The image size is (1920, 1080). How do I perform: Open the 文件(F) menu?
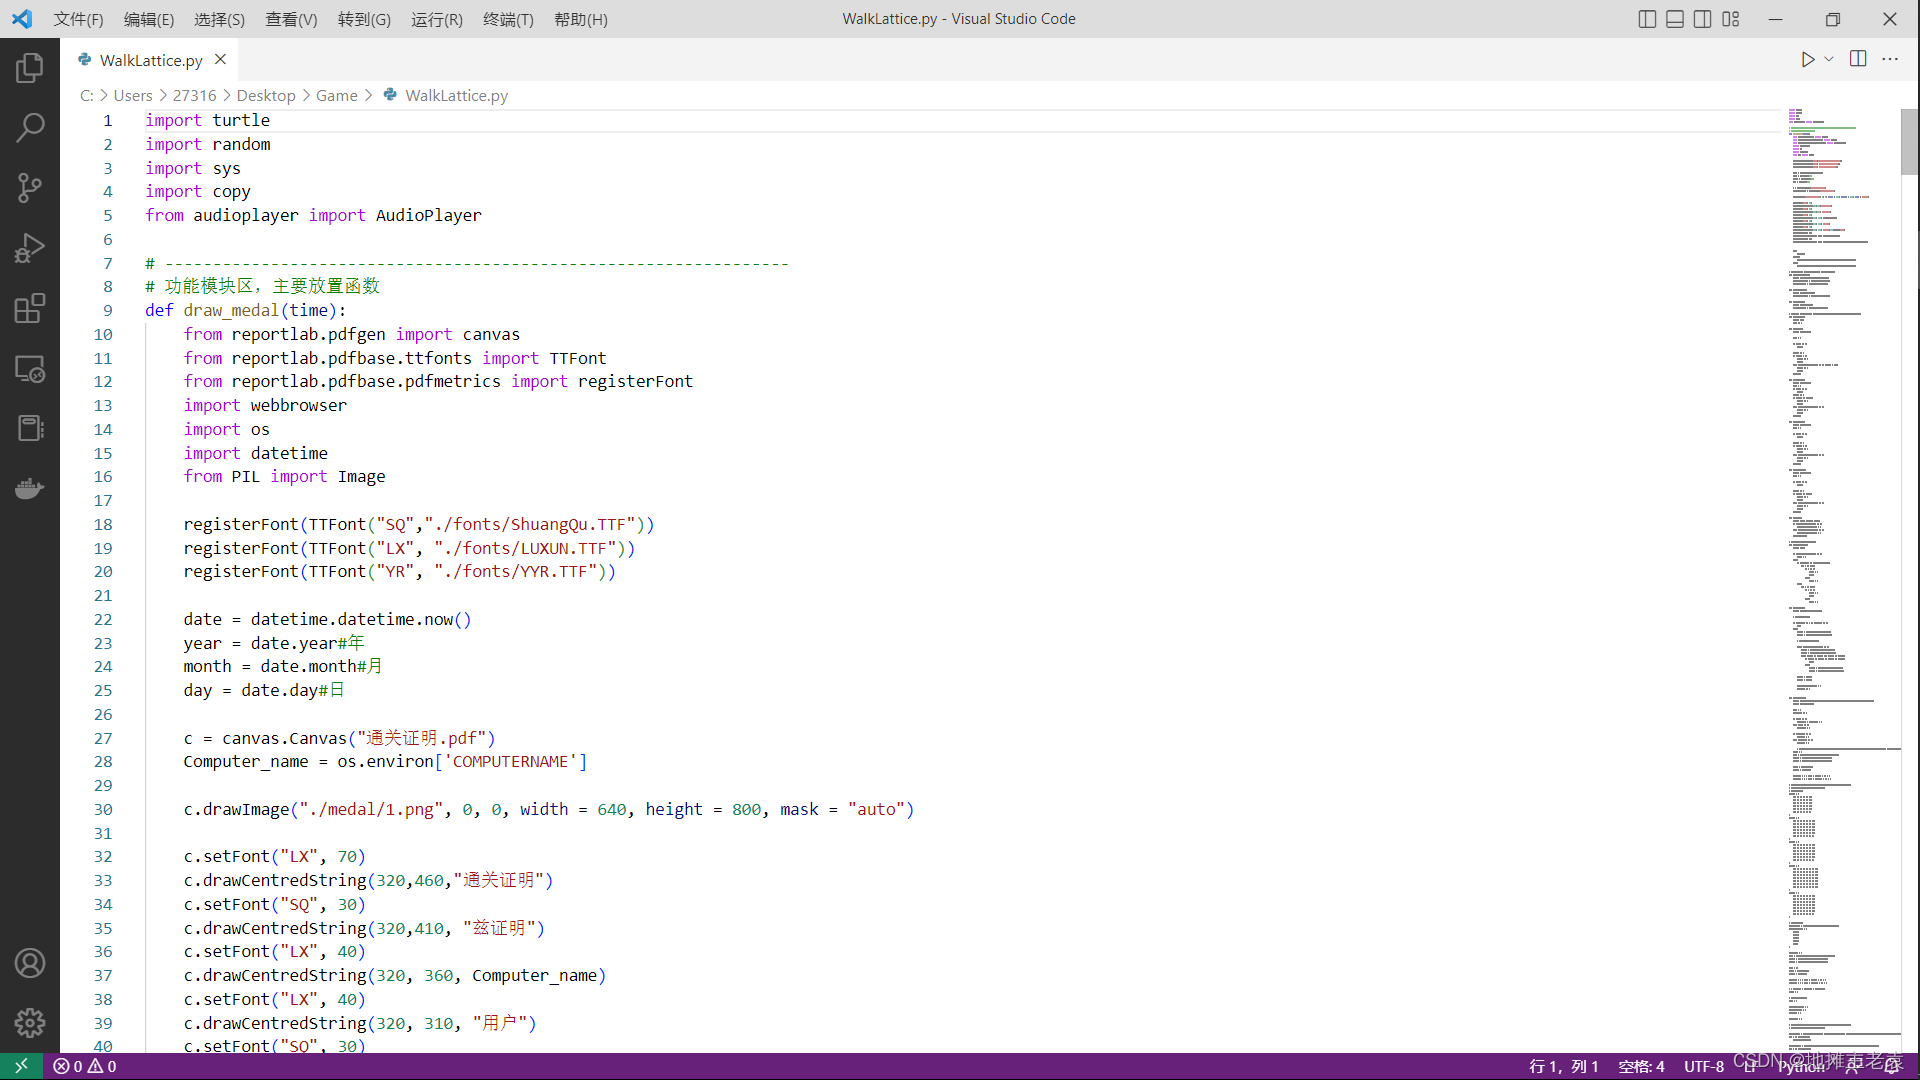click(x=76, y=18)
